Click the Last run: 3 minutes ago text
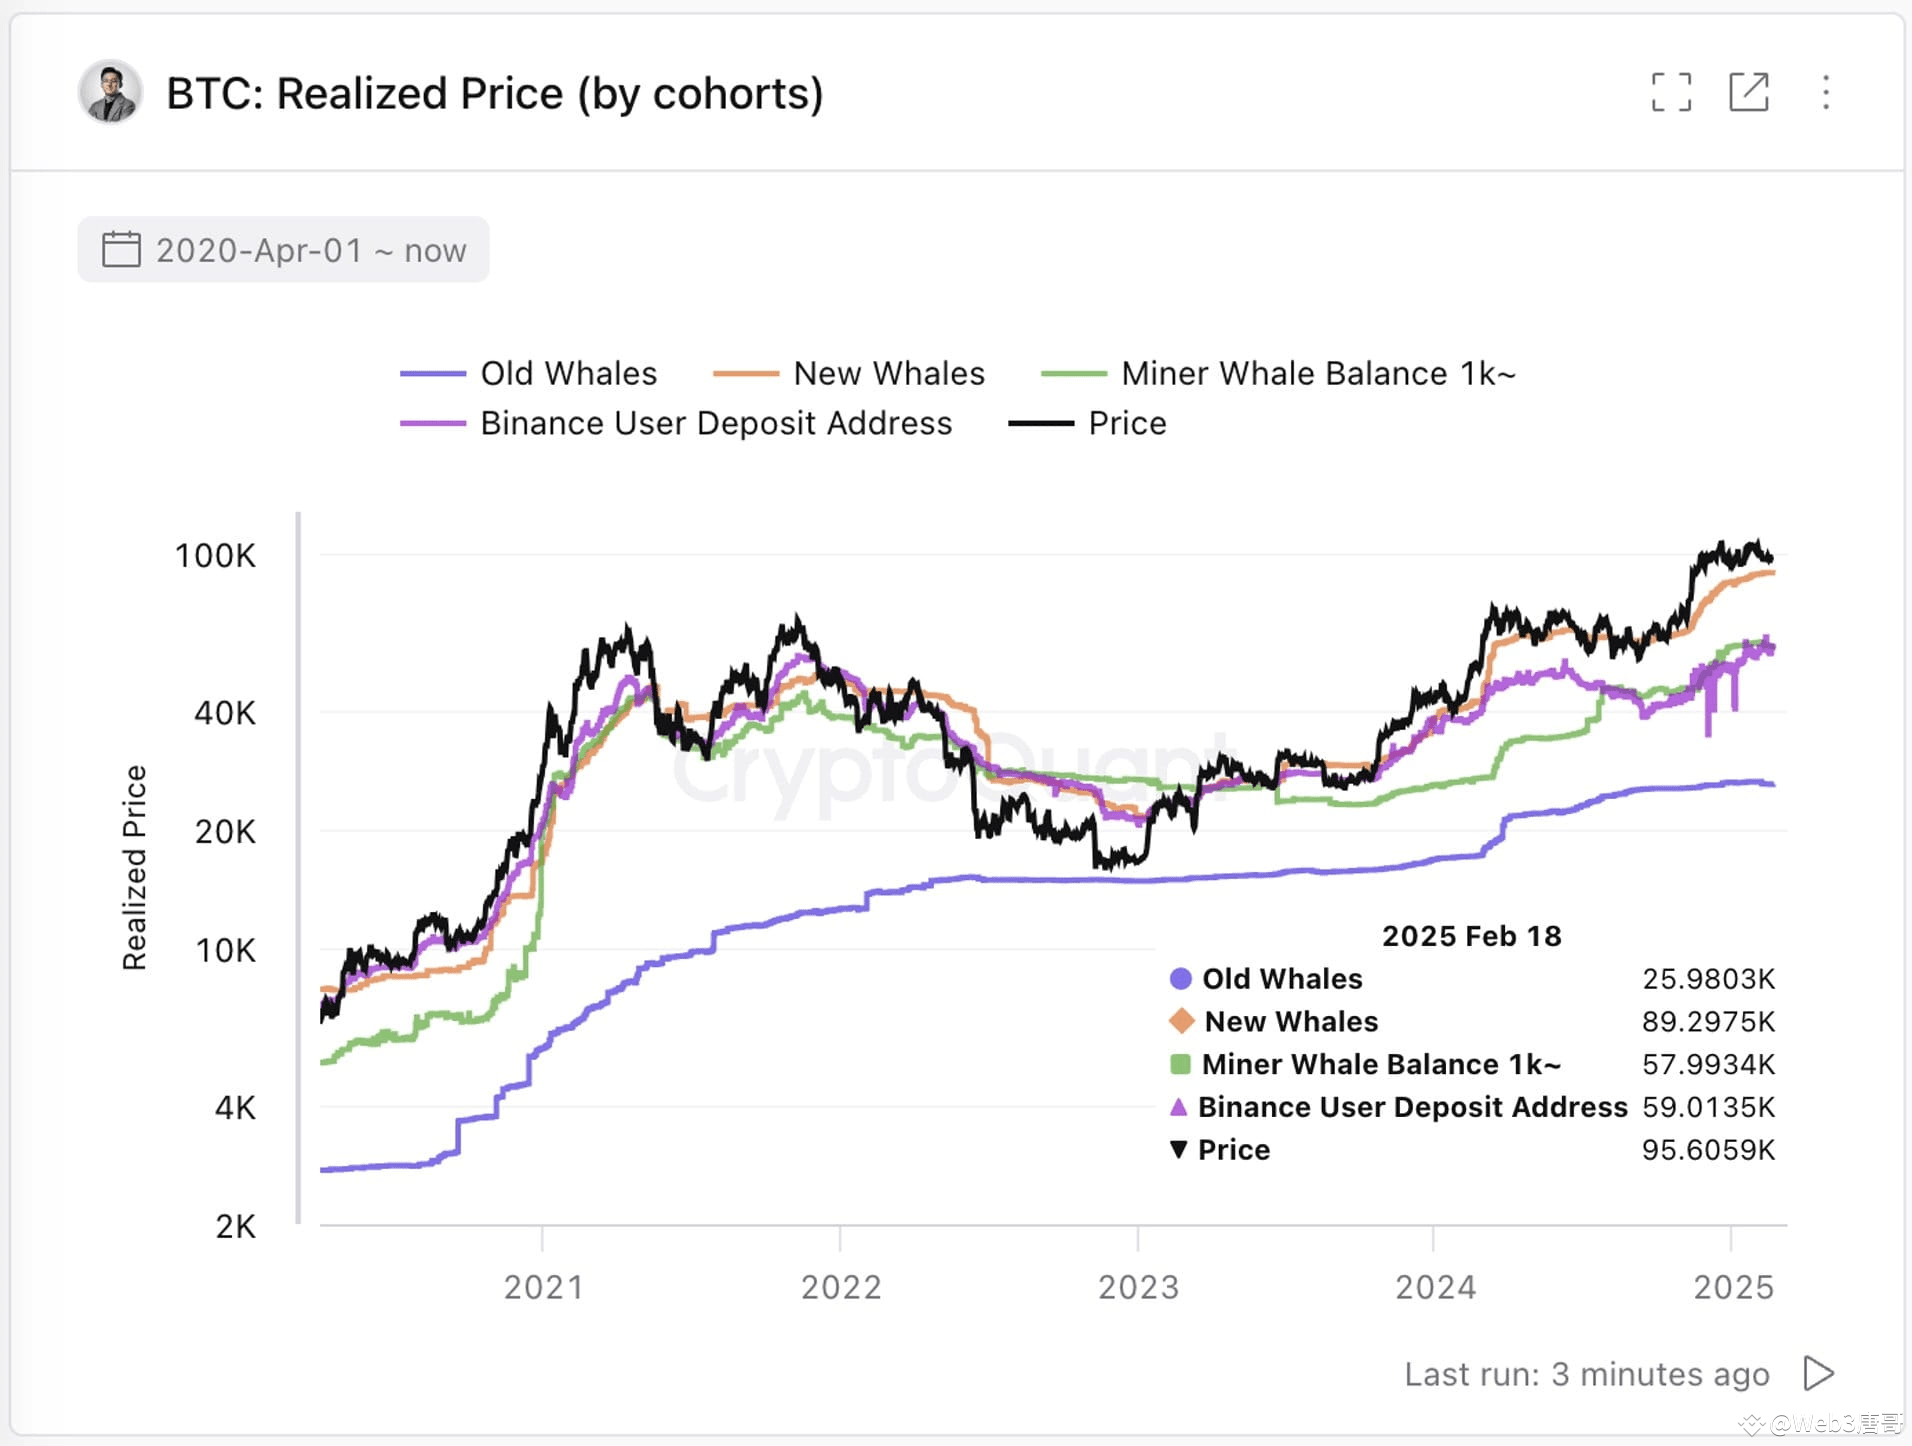This screenshot has width=1912, height=1446. click(x=1586, y=1374)
